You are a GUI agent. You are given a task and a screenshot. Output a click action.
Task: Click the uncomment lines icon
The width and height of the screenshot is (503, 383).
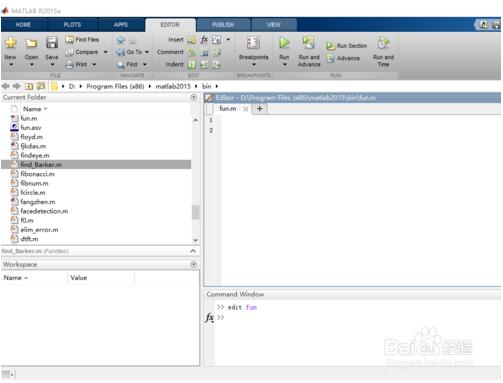pyautogui.click(x=204, y=52)
